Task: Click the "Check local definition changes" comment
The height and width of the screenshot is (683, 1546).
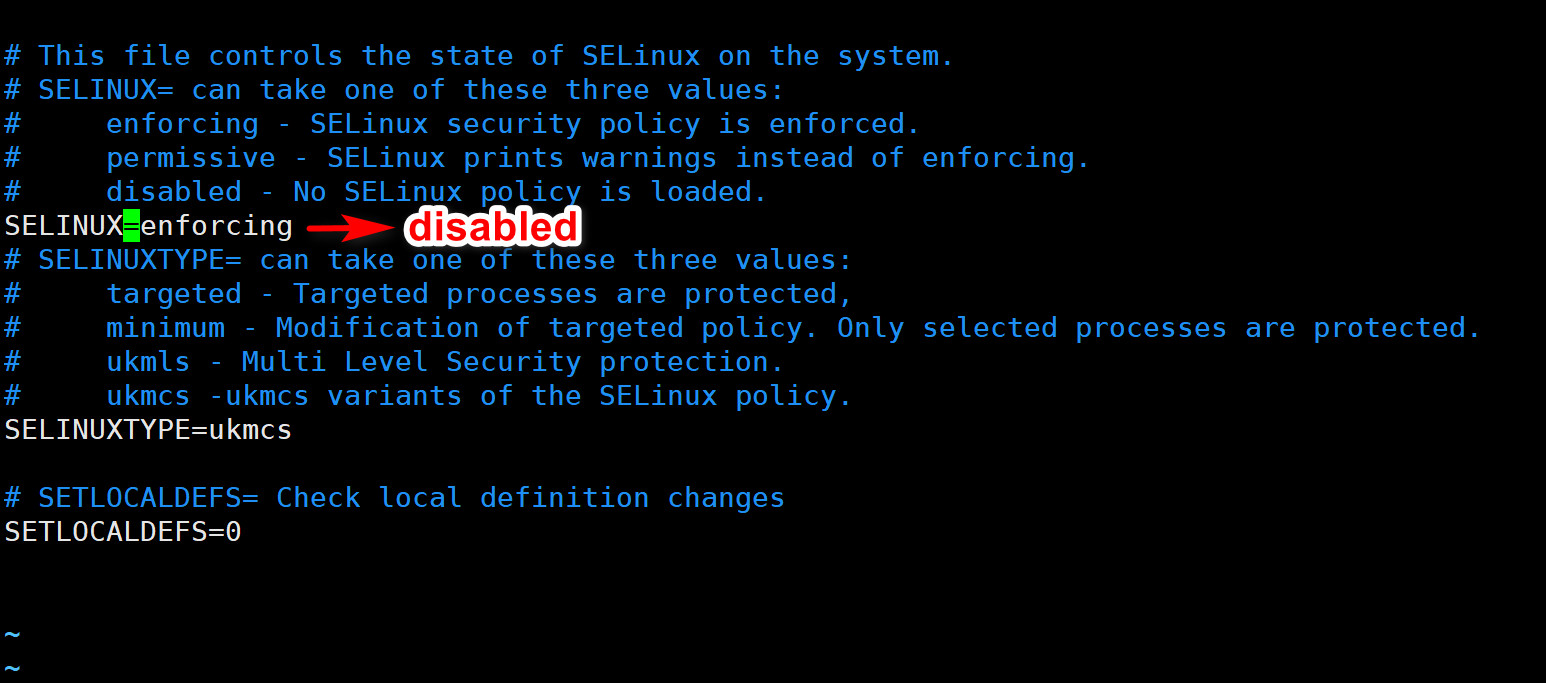Action: tap(530, 498)
